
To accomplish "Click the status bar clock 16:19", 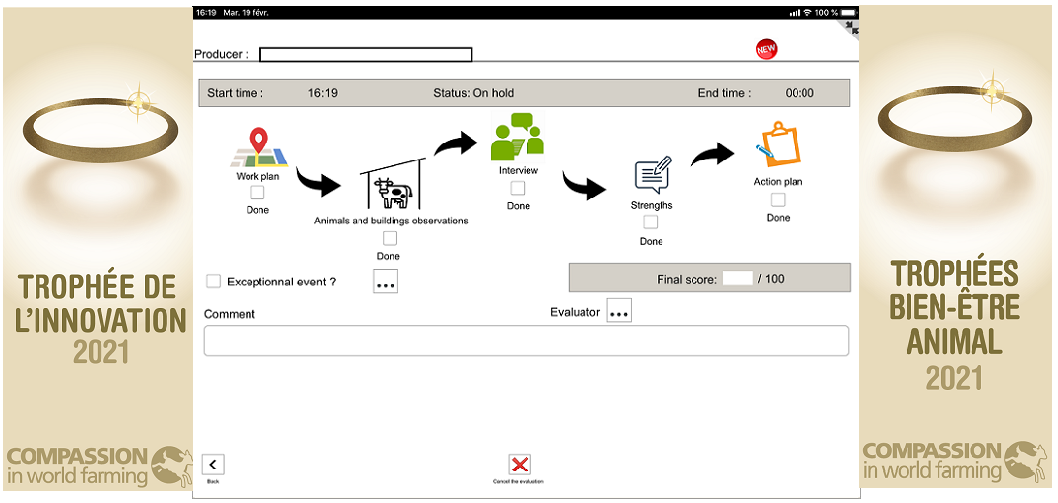I will 204,13.
